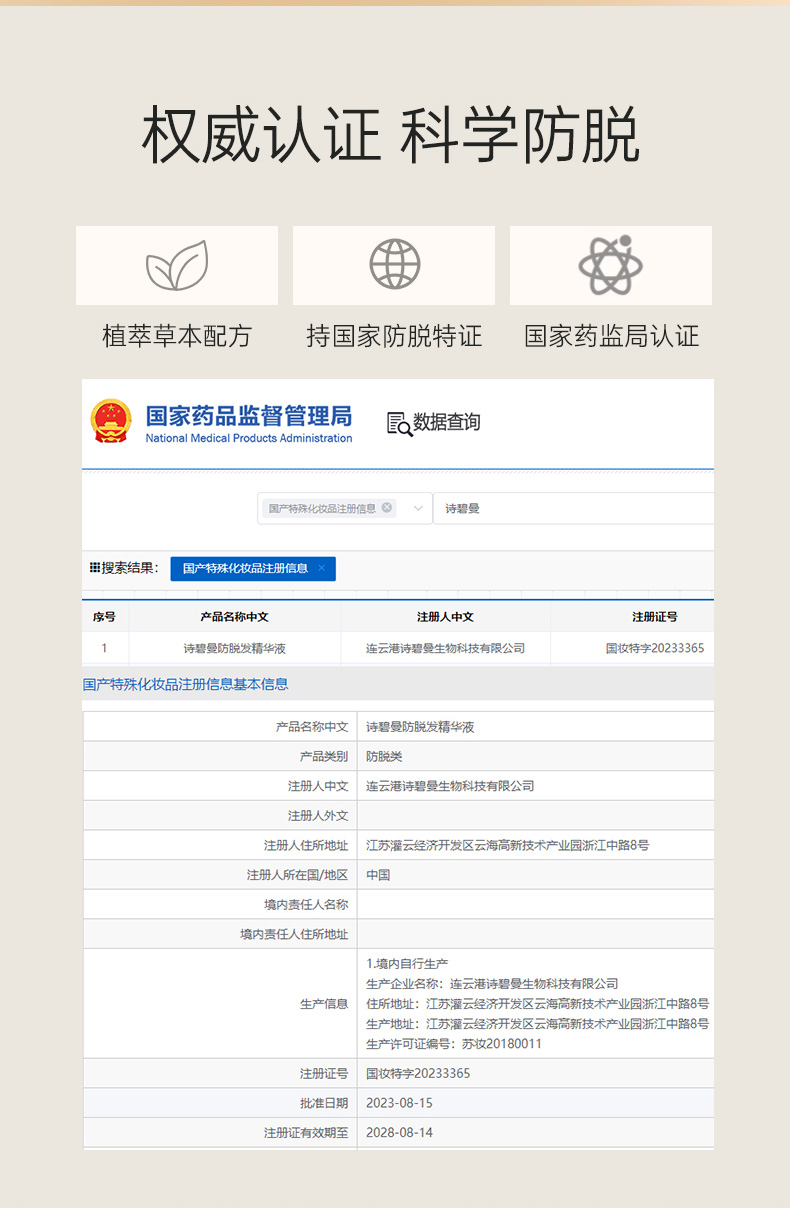790x1208 pixels.
Task: Select the blue 国产特殊化妆品注册信息 results tab
Action: coord(253,568)
